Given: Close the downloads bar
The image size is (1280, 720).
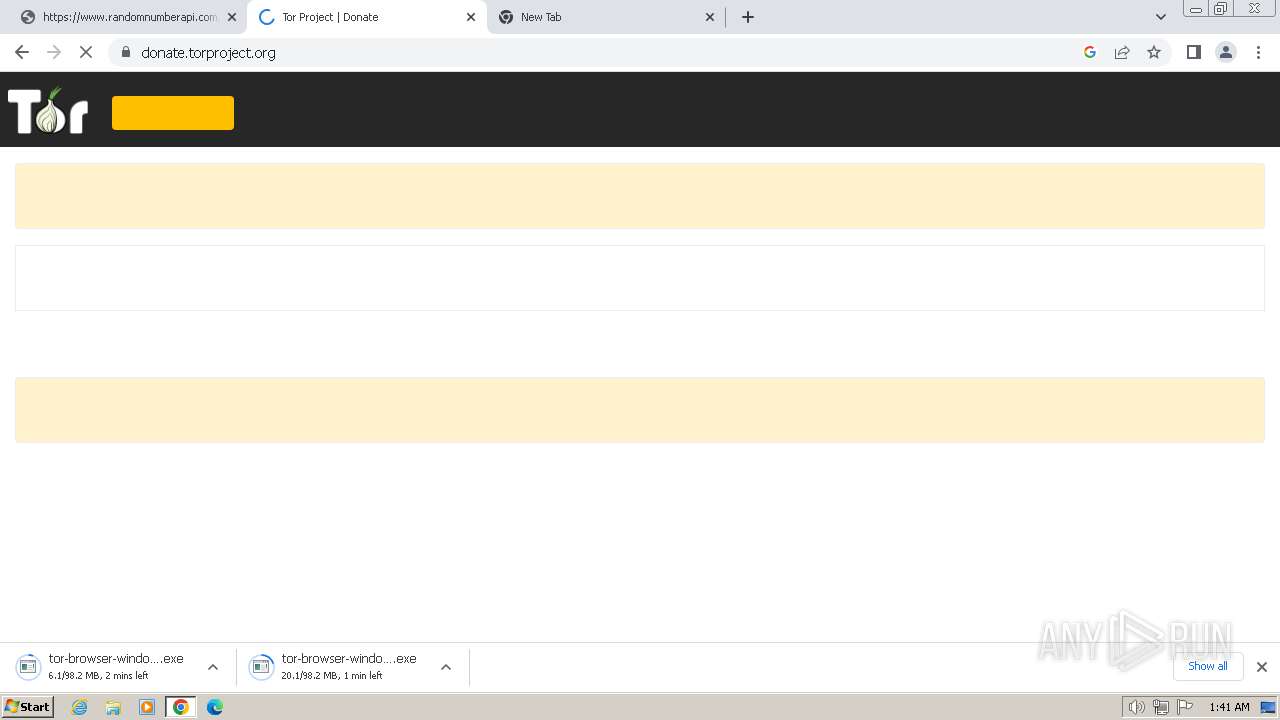Looking at the screenshot, I should (1262, 667).
